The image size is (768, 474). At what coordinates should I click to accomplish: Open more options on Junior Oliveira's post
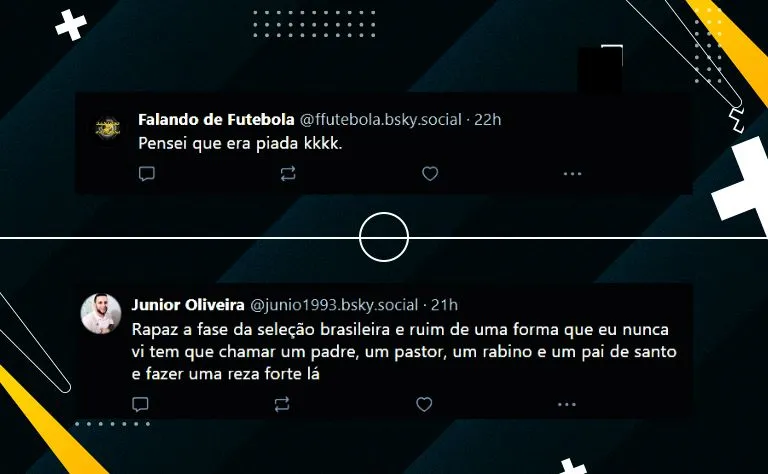(566, 404)
